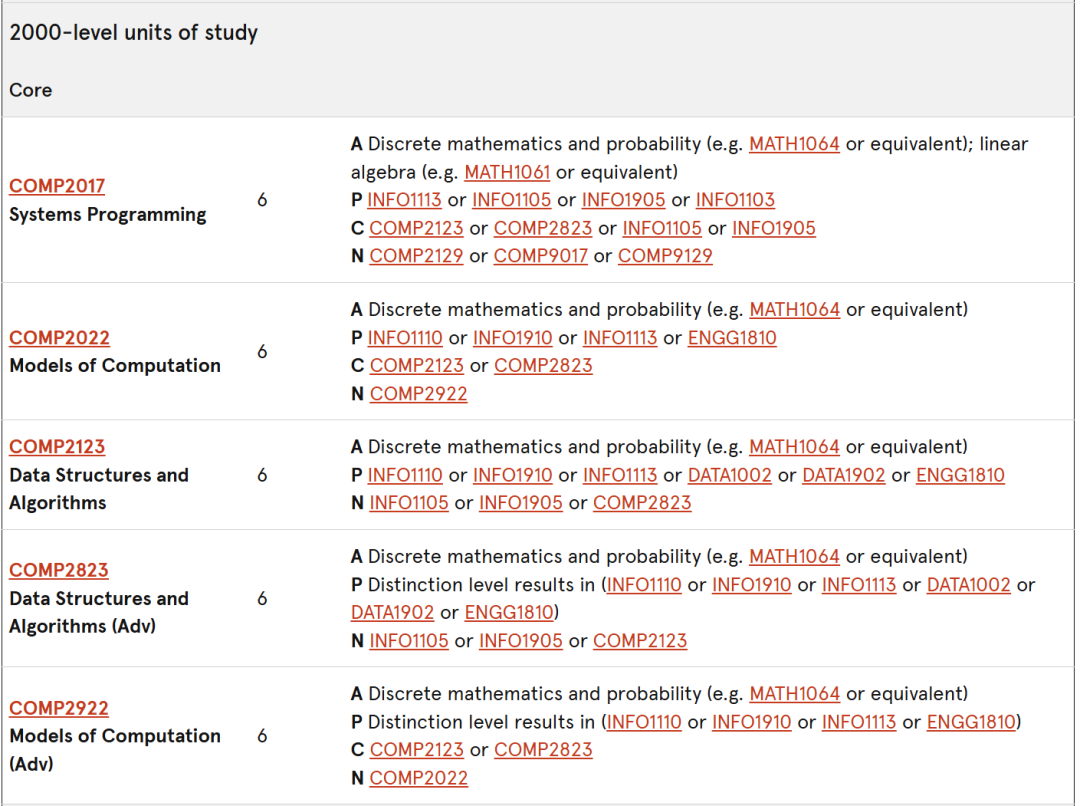Click INFO1910 prerequisite in COMP2823 row

coord(751,585)
